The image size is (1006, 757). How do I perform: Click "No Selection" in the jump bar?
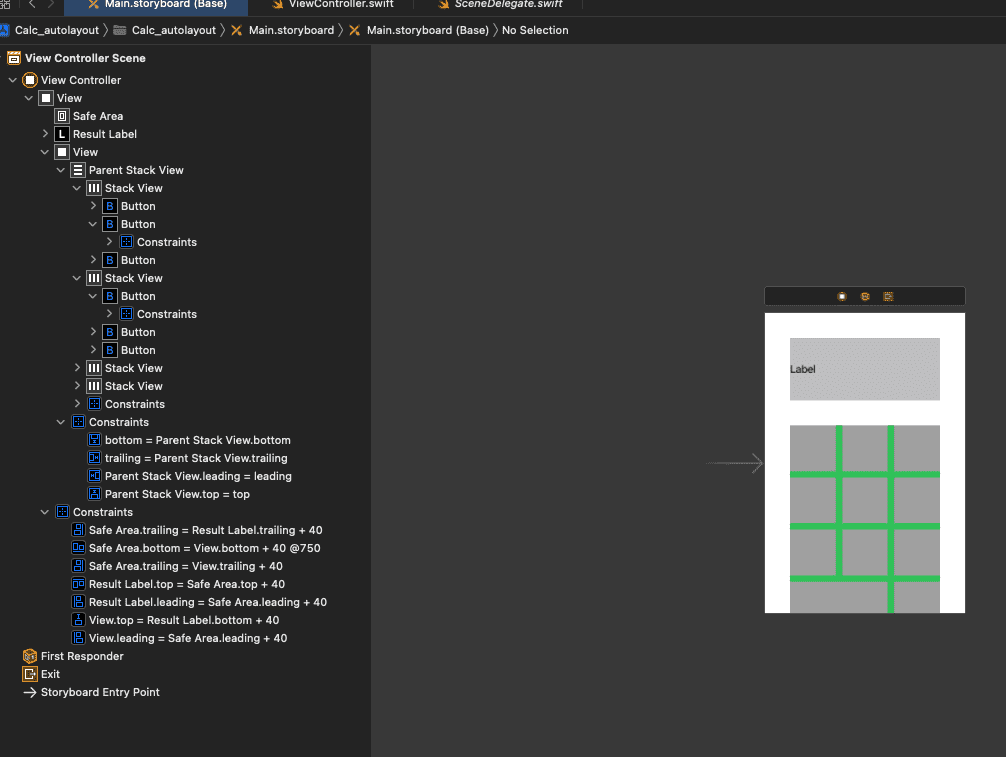pos(535,30)
